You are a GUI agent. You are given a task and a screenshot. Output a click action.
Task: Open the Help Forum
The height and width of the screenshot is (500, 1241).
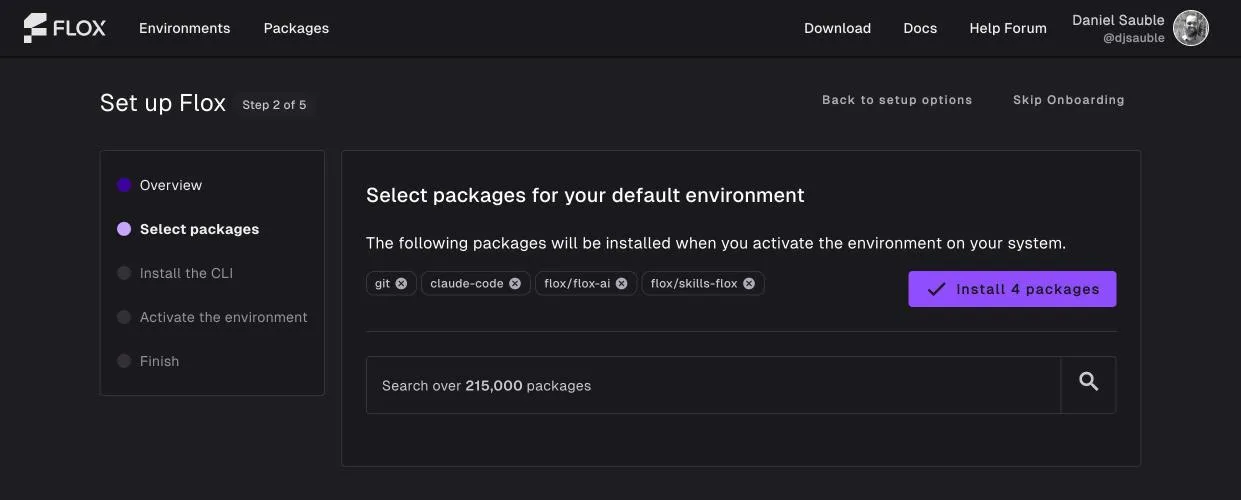tap(1008, 28)
